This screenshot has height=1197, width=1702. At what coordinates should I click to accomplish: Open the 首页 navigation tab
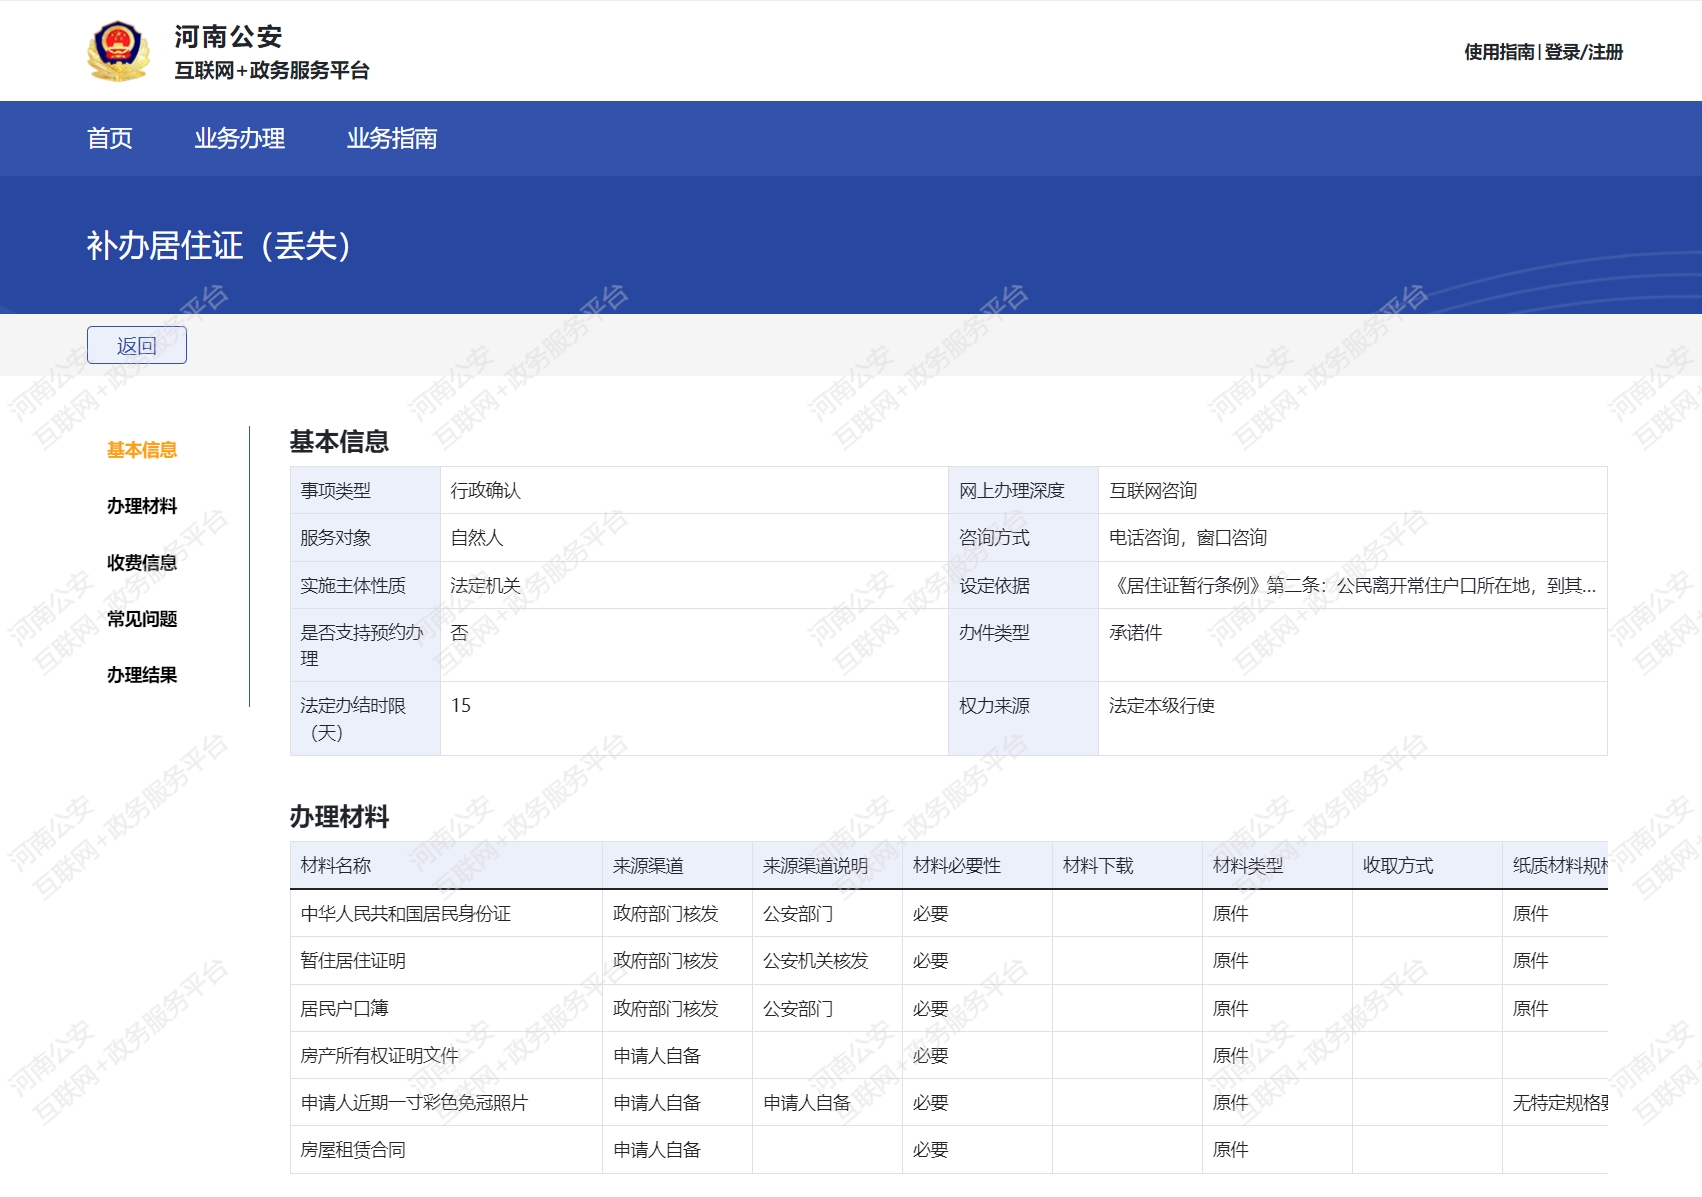pos(110,138)
